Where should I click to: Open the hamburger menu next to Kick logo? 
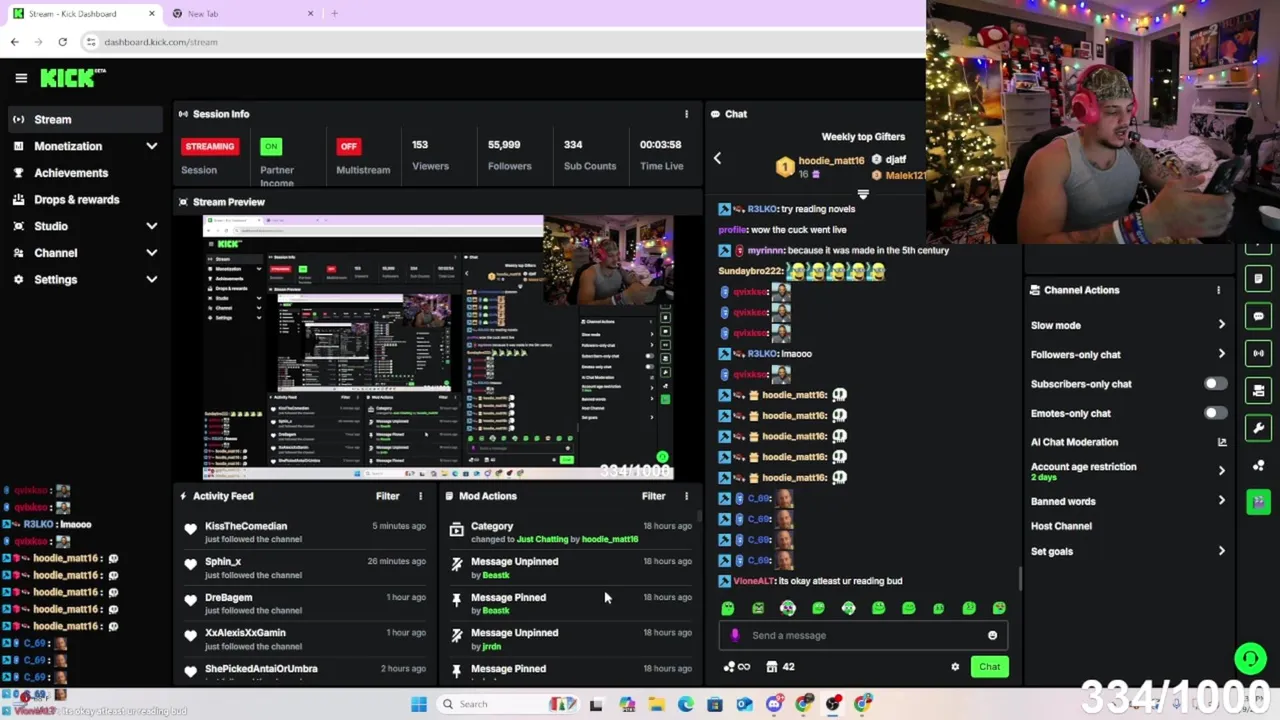click(x=21, y=78)
